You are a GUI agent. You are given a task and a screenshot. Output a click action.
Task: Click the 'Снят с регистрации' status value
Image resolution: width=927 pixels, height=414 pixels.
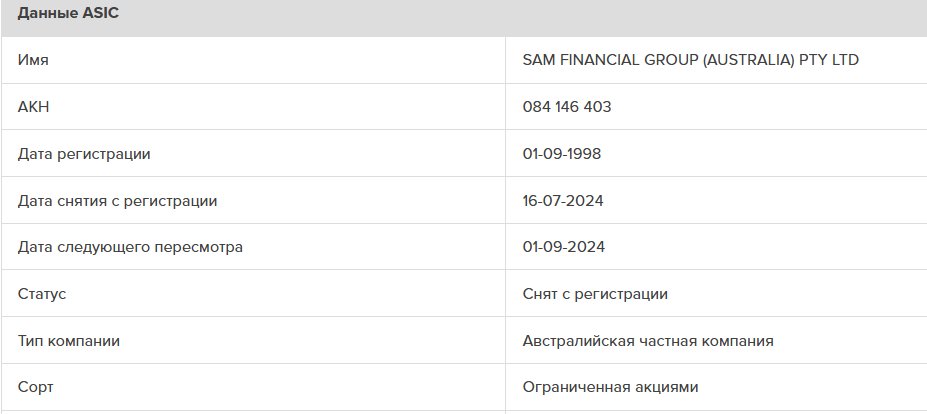[x=595, y=294]
